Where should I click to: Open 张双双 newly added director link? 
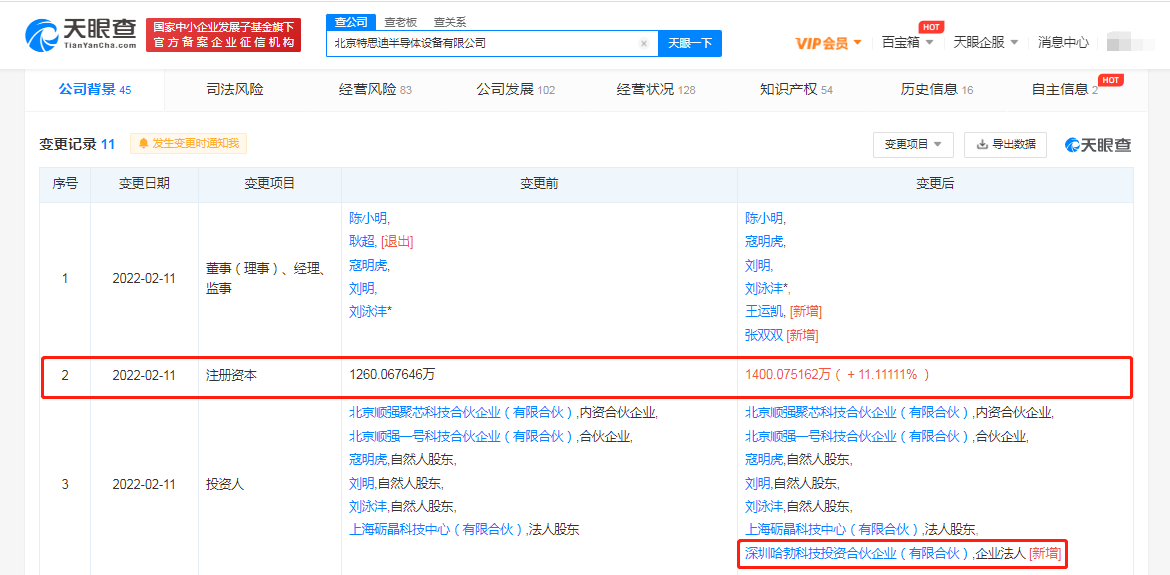coord(764,335)
